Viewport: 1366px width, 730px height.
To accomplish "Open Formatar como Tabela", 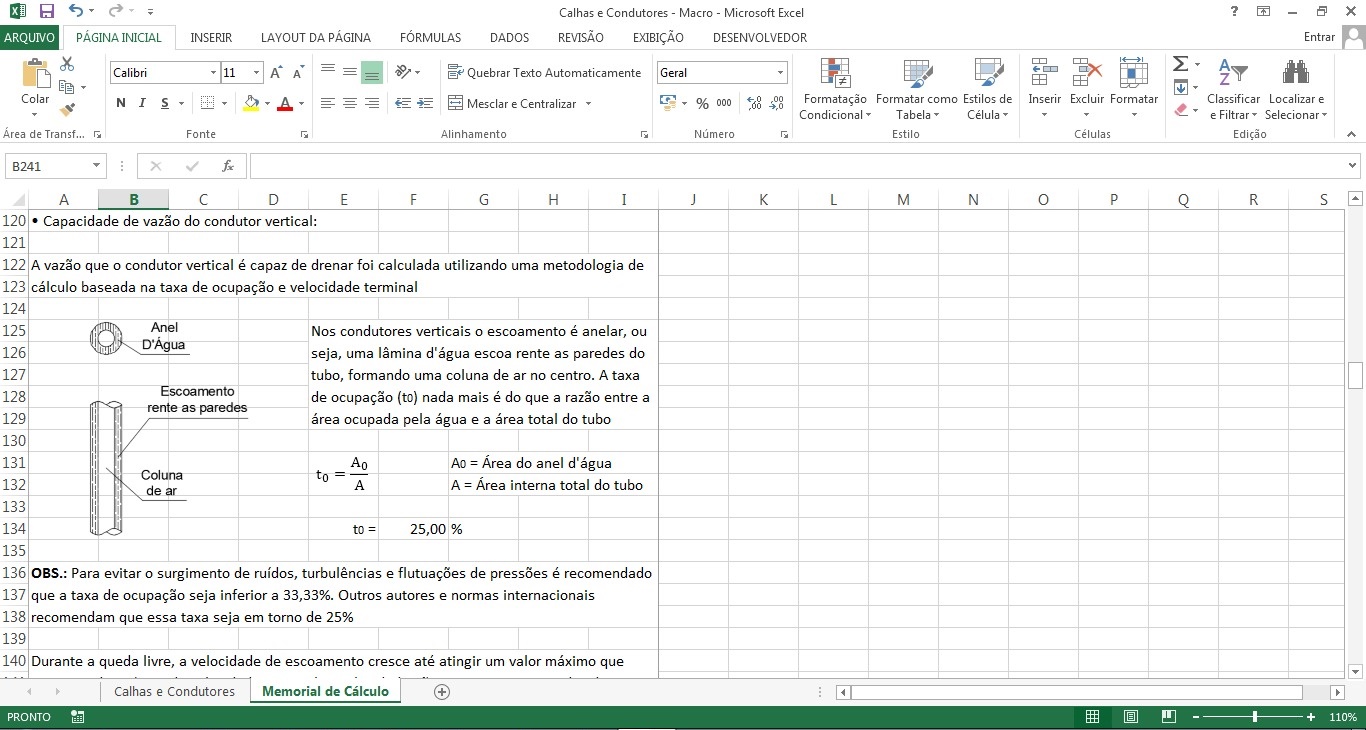I will point(916,89).
